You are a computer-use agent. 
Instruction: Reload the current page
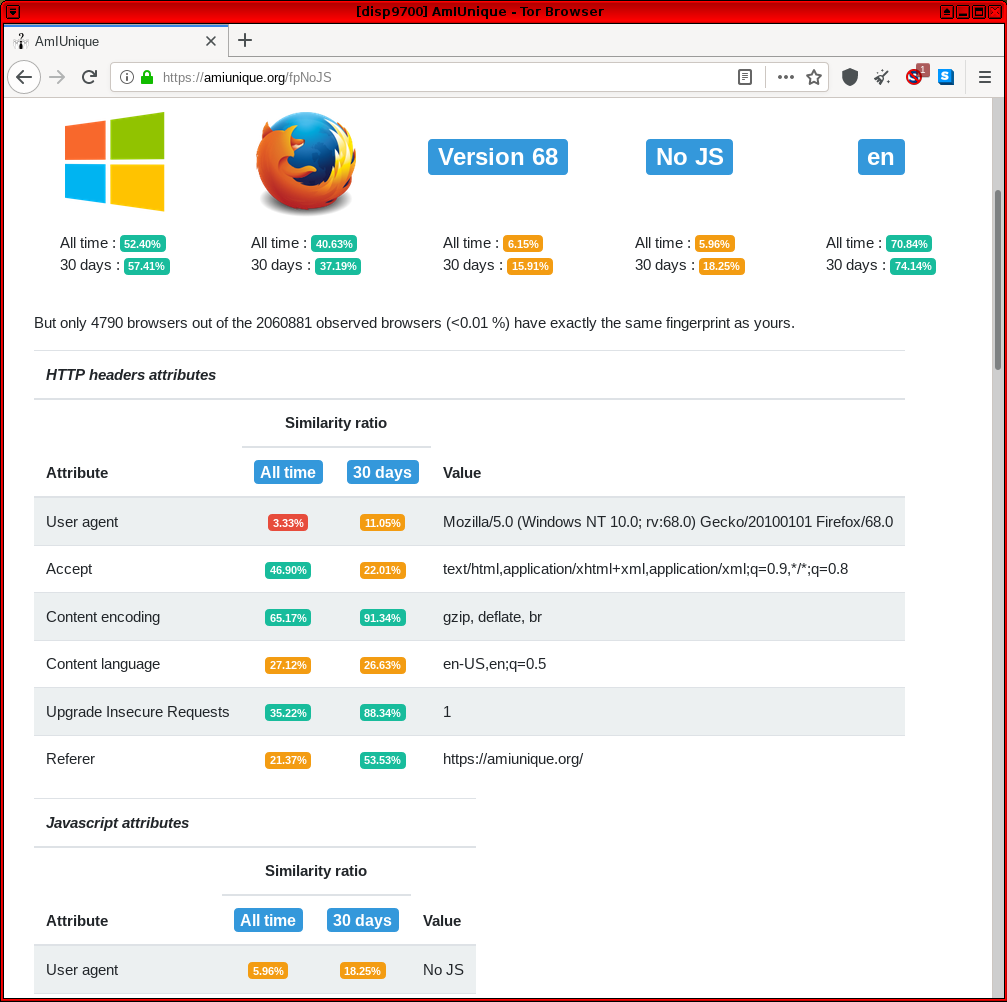[x=89, y=77]
